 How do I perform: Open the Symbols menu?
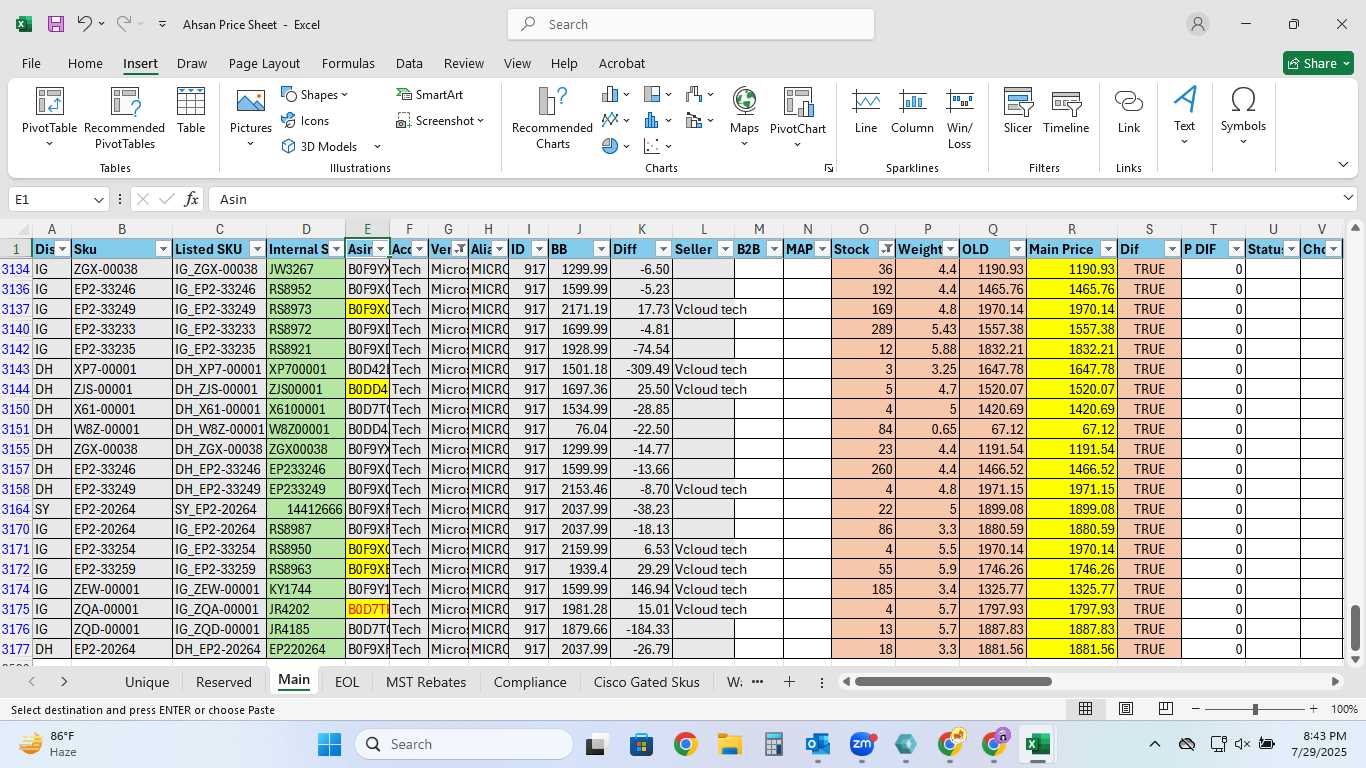[x=1243, y=117]
